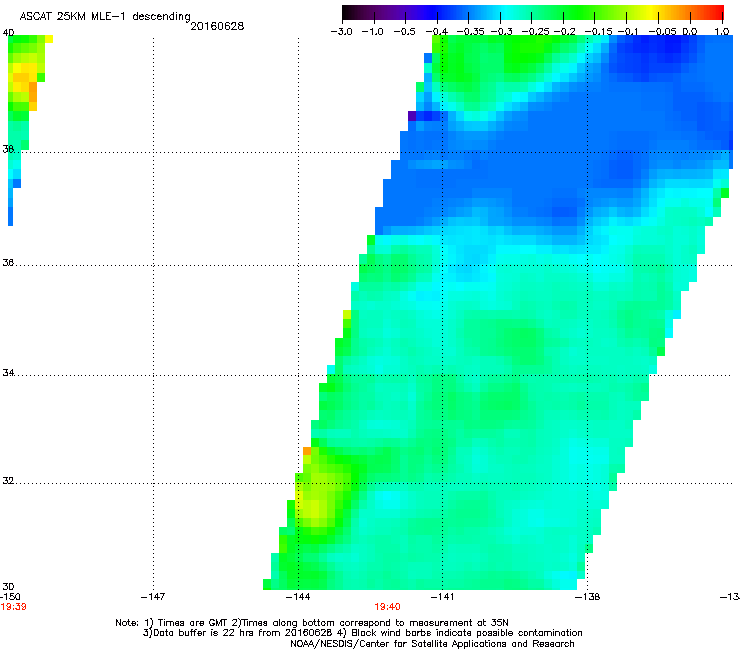The width and height of the screenshot is (740, 650).
Task: Click the title "ASCAT 25KM MLE-1 descending"
Action: pyautogui.click(x=105, y=17)
